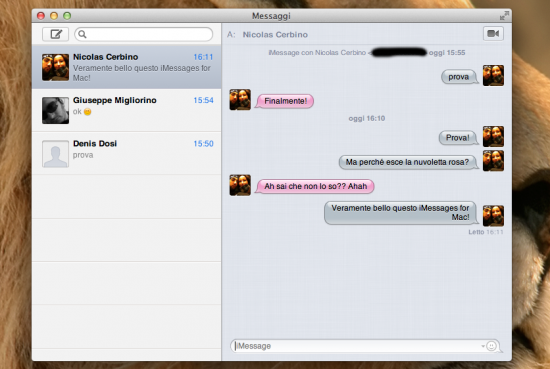Screen dimensions: 550x369
Task: Click avatar beside 'Prova!' sent message
Action: [x=493, y=136]
